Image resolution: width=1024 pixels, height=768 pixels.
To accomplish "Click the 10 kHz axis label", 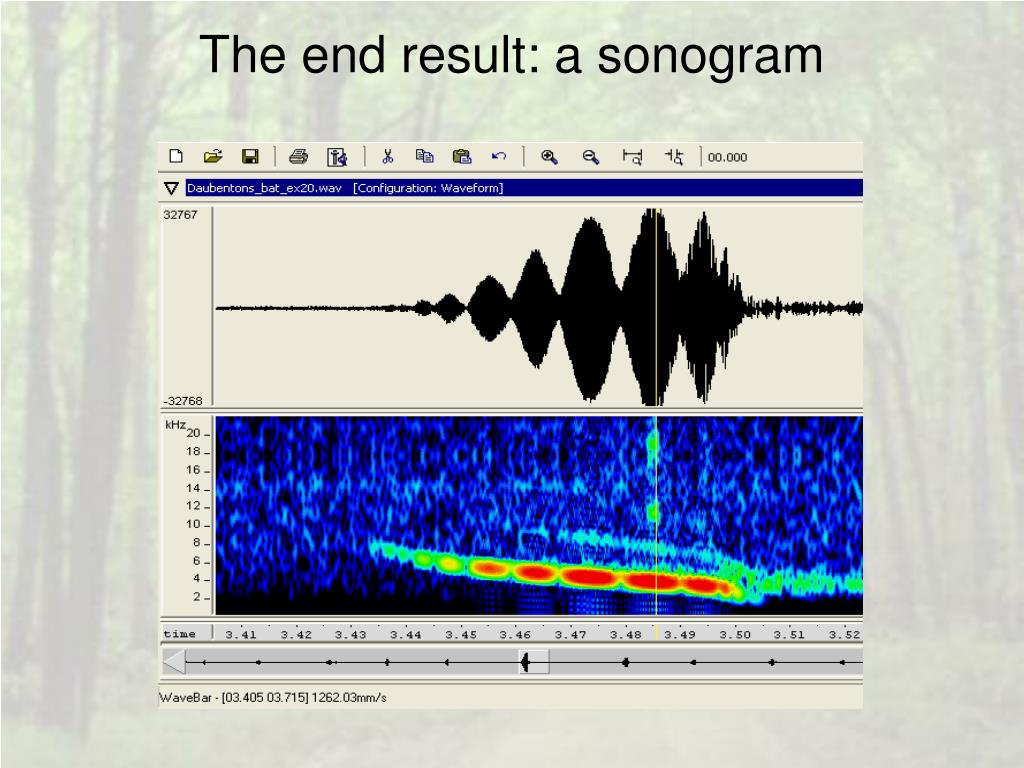I will pos(193,524).
